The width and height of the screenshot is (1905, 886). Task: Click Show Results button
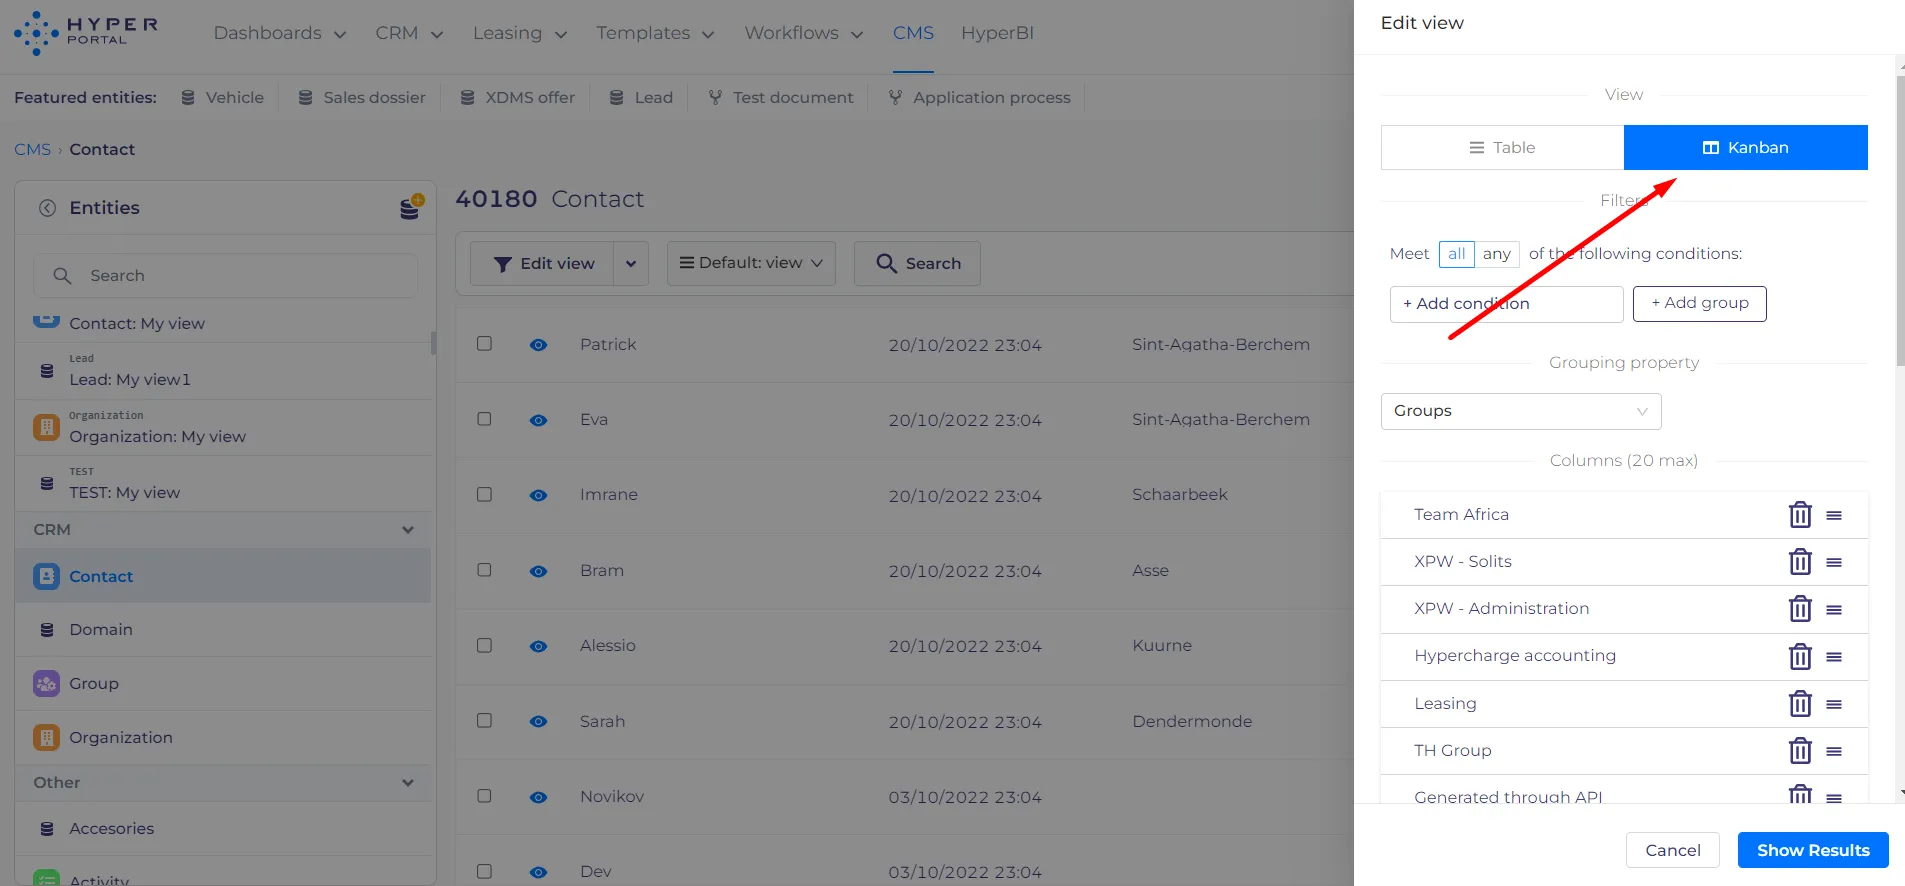pos(1813,850)
